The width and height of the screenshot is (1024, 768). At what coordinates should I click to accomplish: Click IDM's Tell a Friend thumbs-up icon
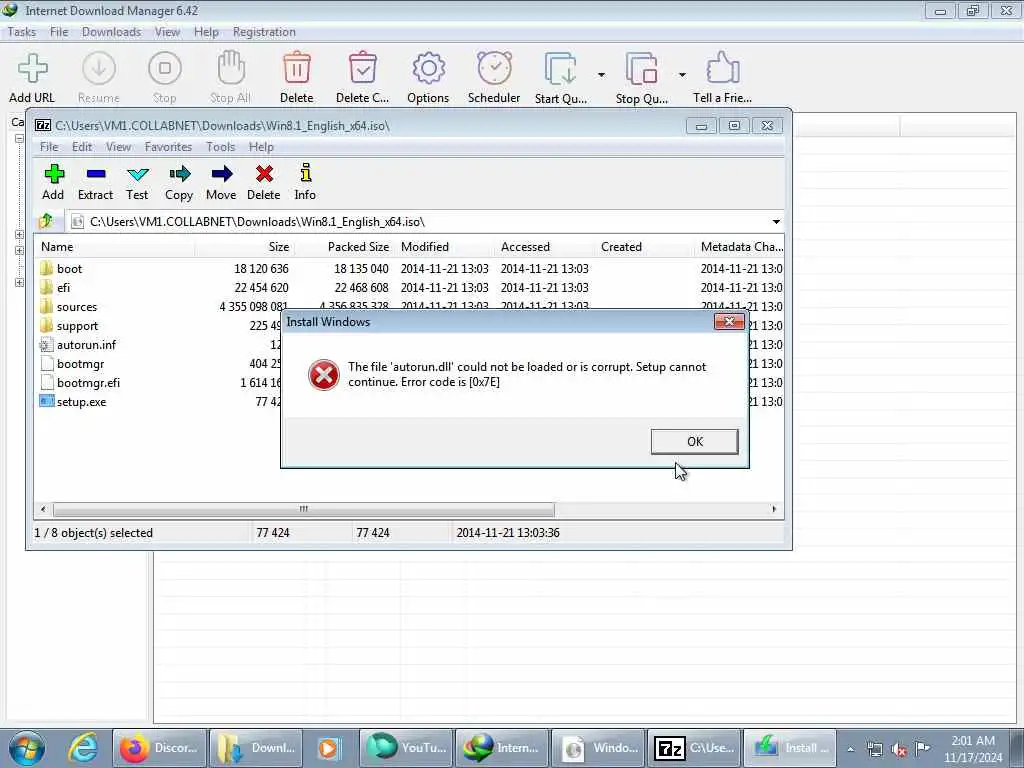tap(722, 68)
